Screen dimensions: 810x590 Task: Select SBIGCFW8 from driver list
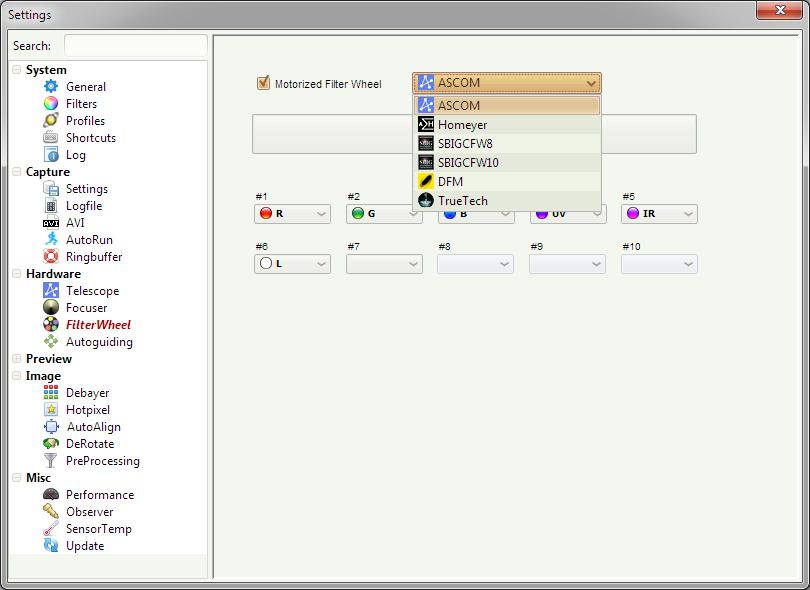point(507,144)
